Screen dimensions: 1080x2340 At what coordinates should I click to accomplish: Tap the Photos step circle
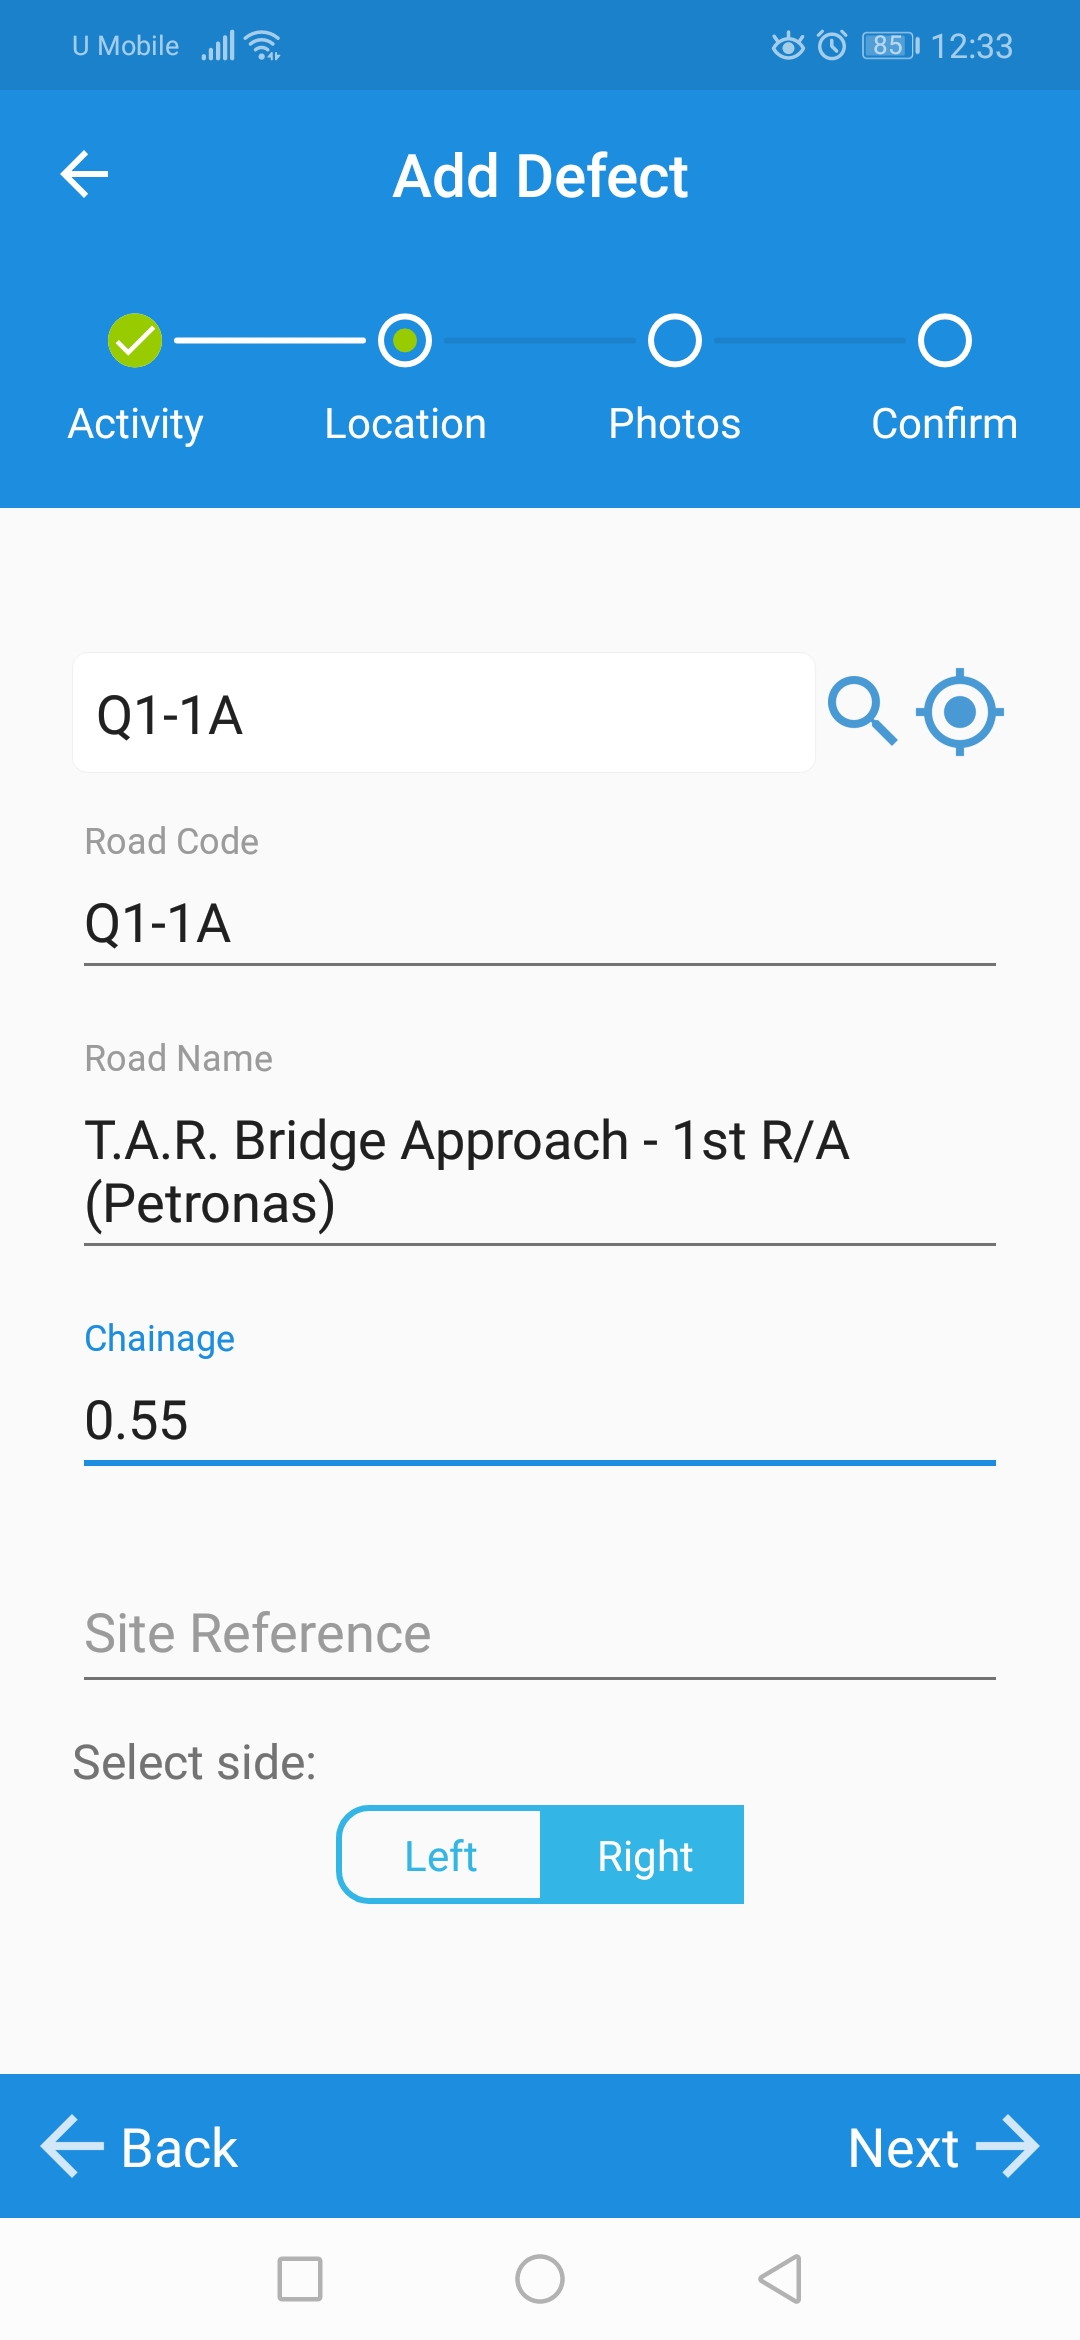pyautogui.click(x=675, y=341)
